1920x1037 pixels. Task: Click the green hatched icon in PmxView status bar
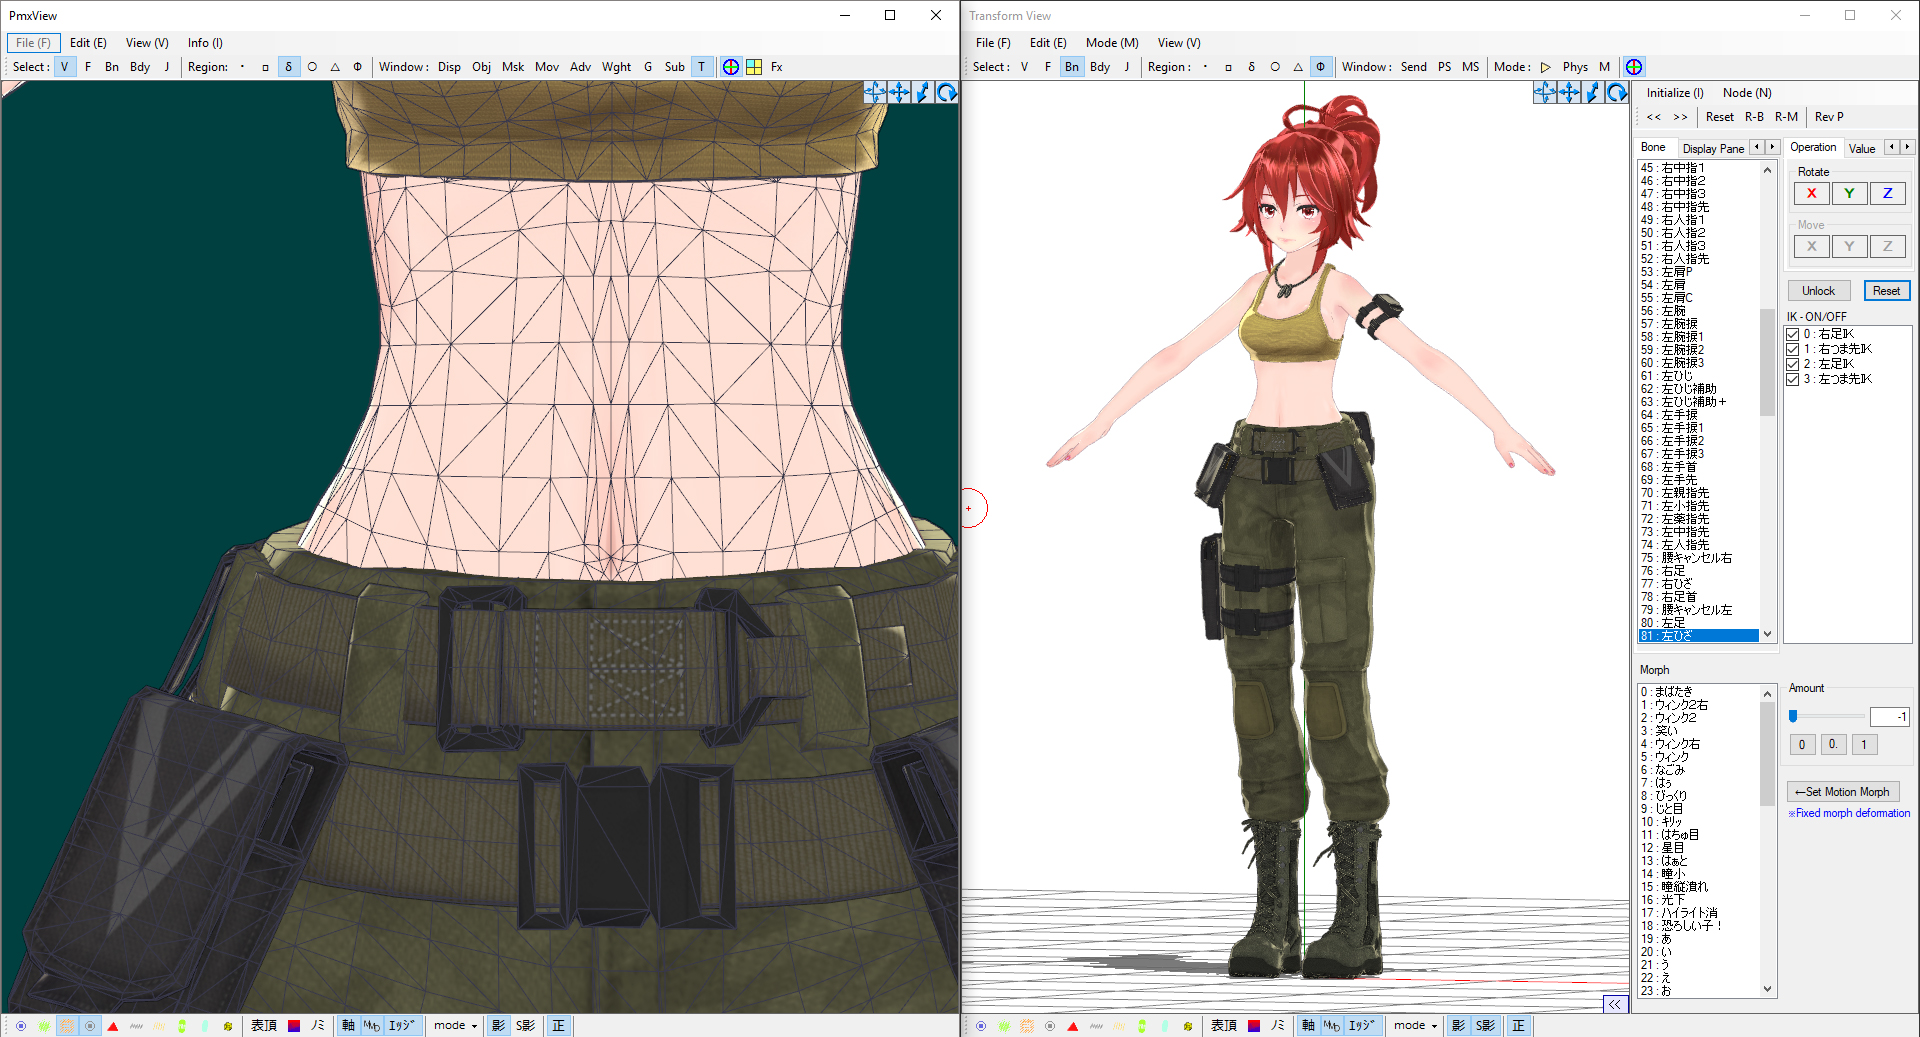pos(44,1026)
